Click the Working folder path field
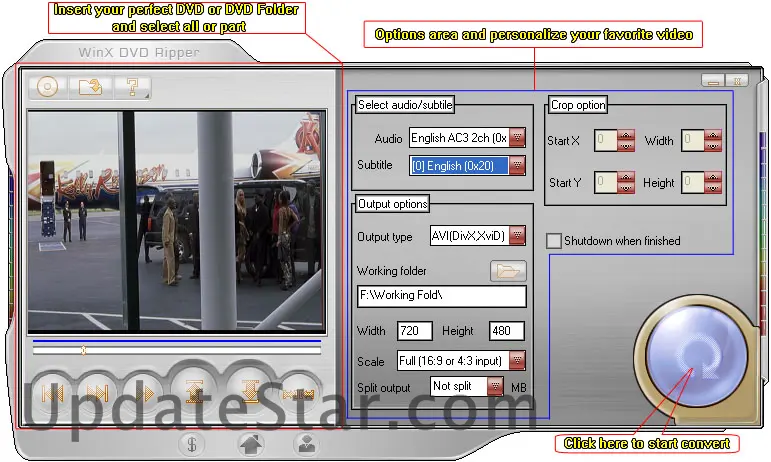The image size is (771, 462). pos(442,296)
